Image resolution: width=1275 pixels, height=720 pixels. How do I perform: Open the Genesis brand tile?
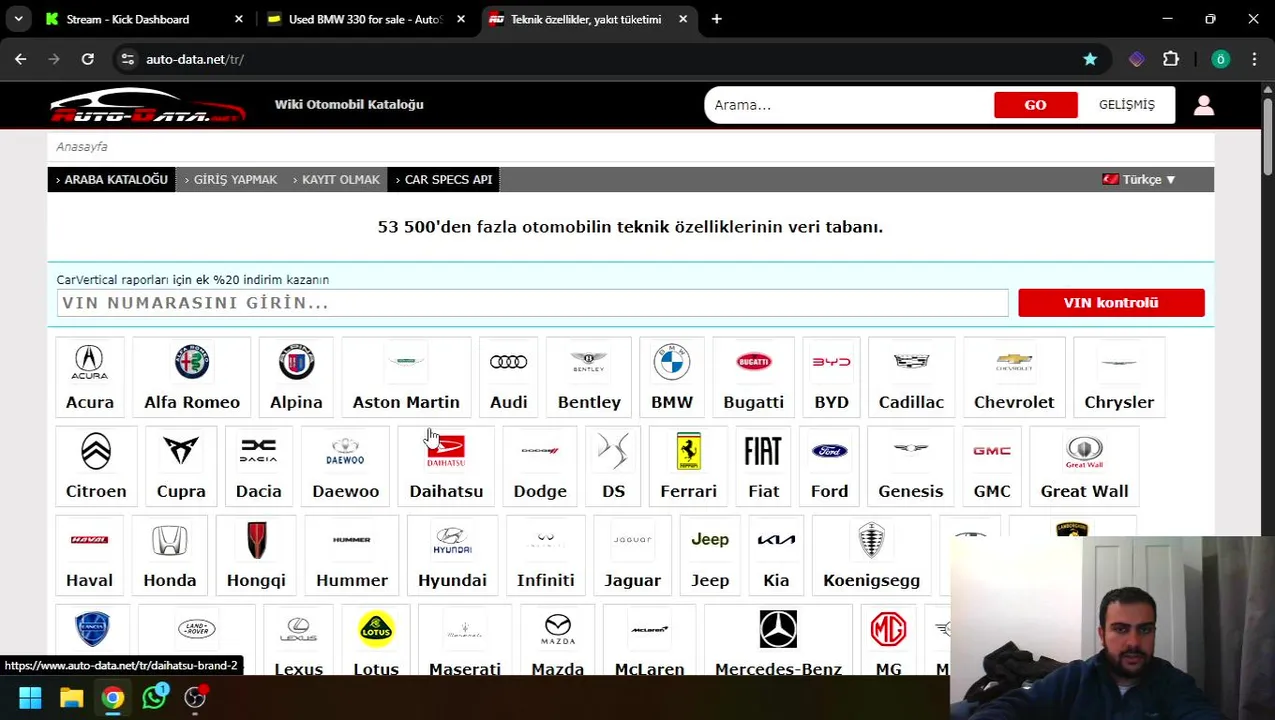[x=910, y=466]
